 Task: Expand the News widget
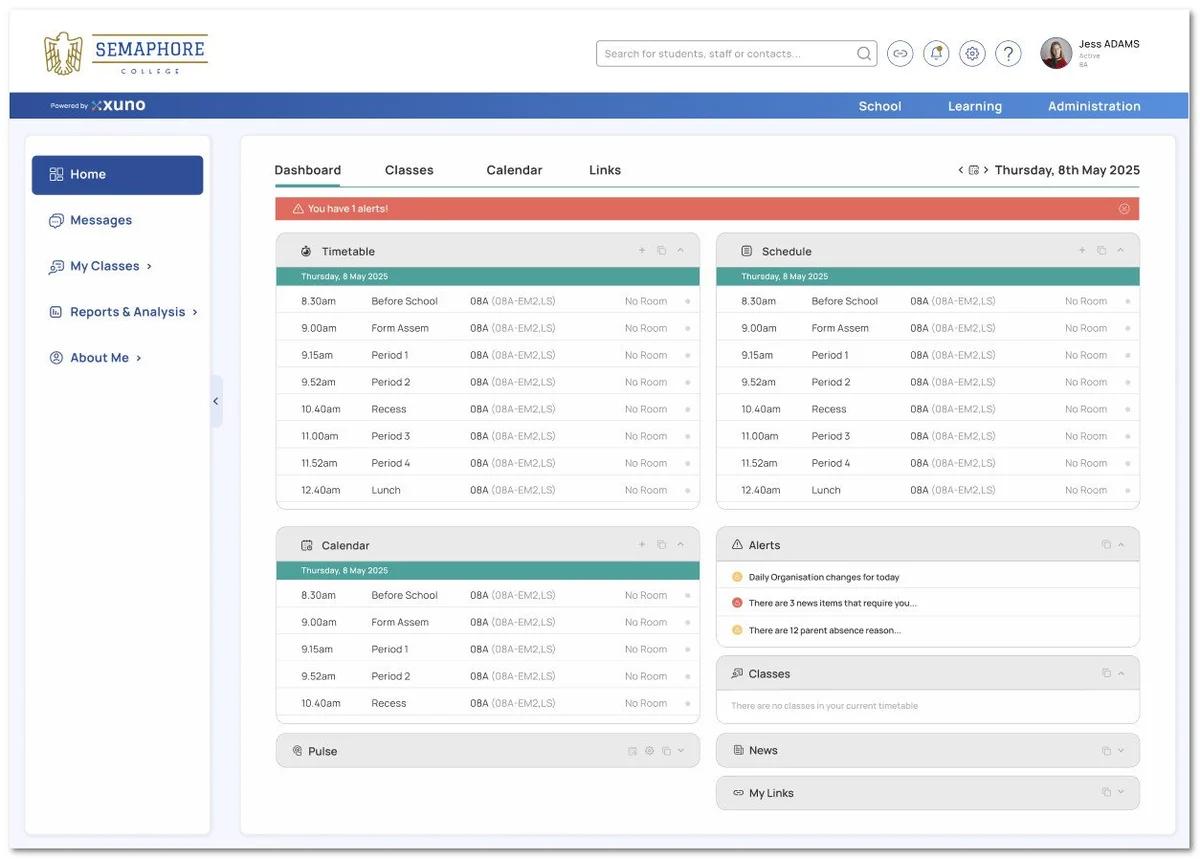pos(1120,751)
